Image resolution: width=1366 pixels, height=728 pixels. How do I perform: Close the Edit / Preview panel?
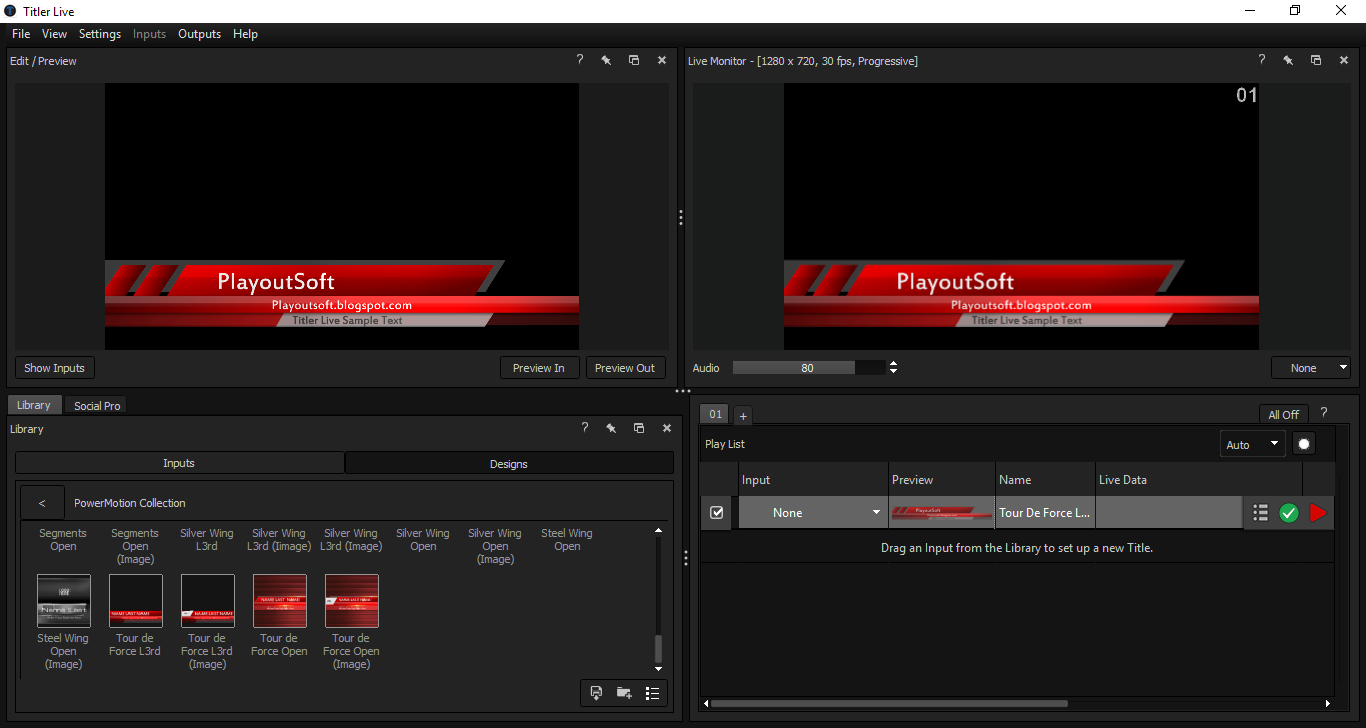coord(661,60)
